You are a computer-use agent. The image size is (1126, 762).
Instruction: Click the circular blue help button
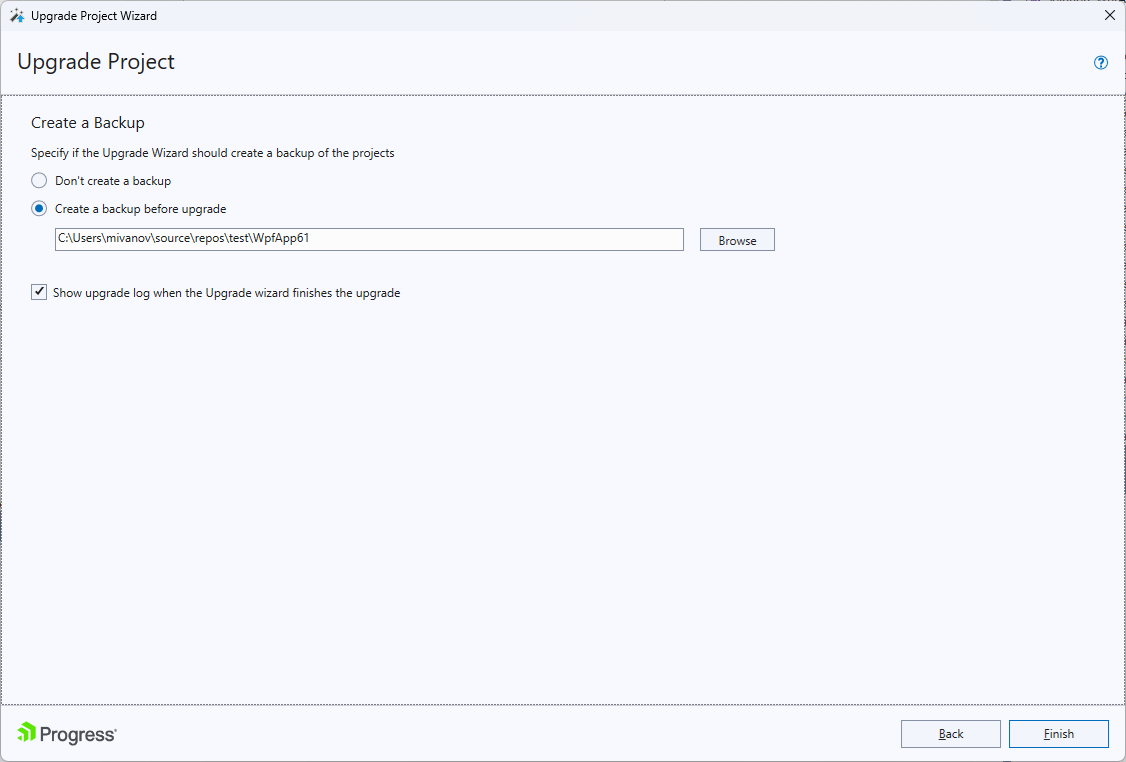coord(1100,62)
